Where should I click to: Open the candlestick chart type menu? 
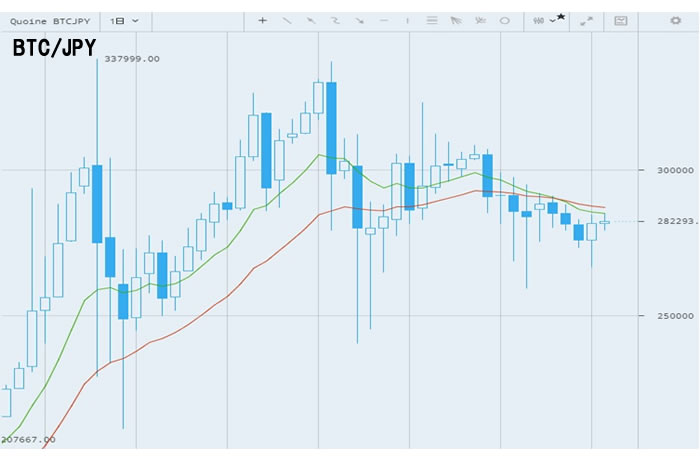pos(544,21)
